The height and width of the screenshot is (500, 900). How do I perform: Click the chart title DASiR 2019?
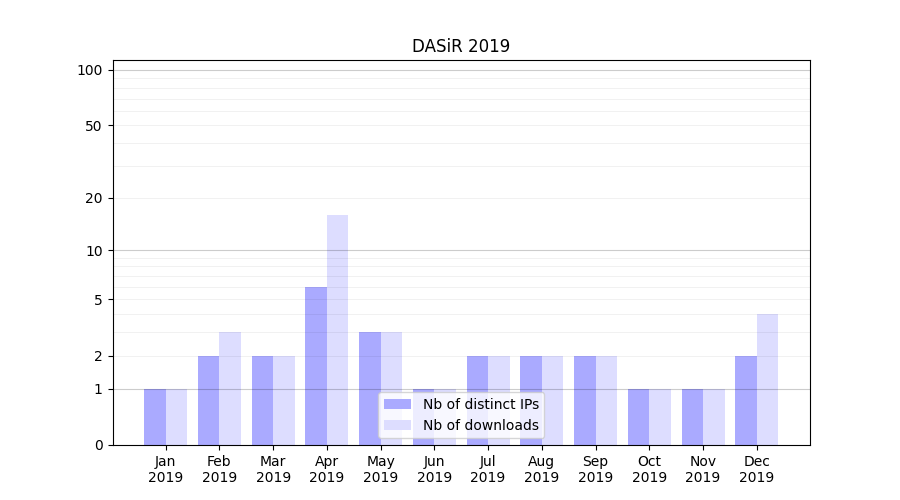pos(461,46)
